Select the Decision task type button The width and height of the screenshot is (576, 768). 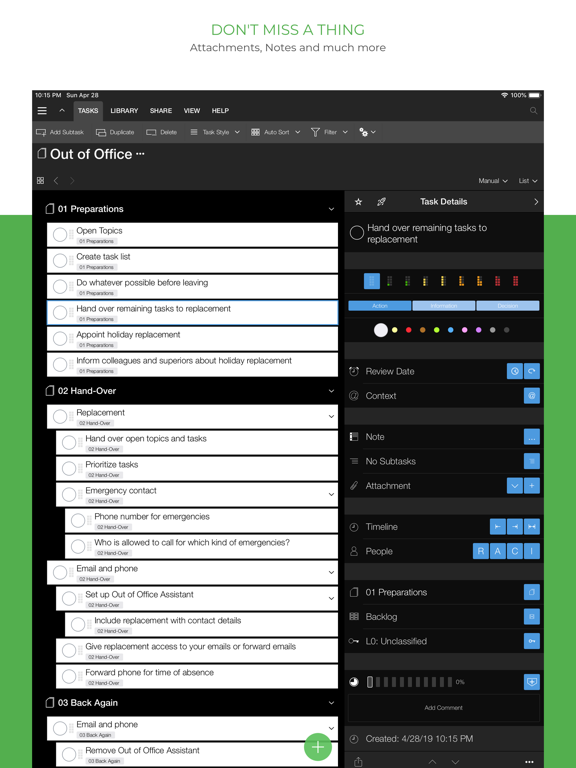[508, 306]
